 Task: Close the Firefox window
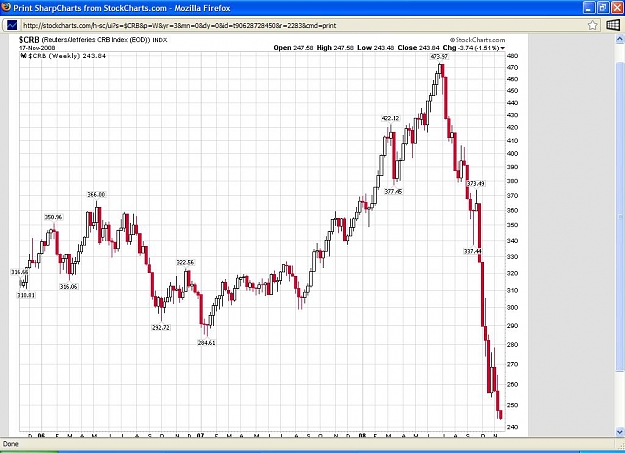coord(617,7)
